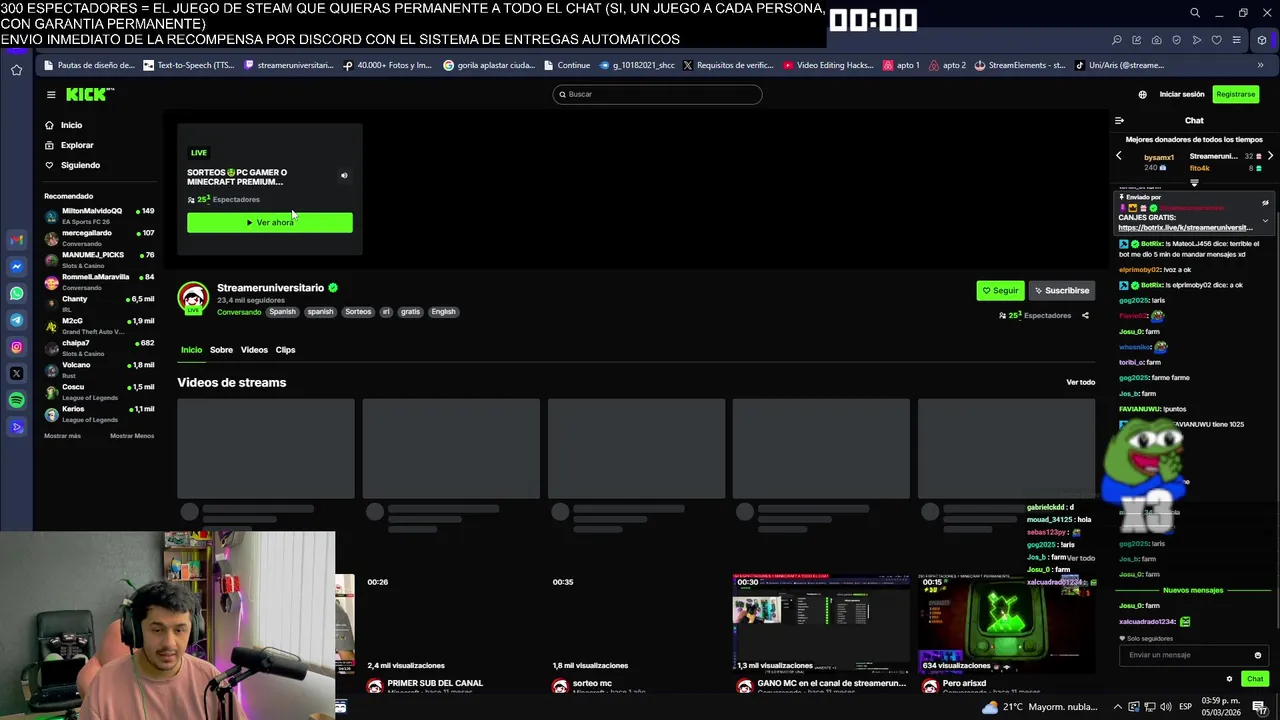The image size is (1280, 720).
Task: Show hidden system tray icons
Action: (1118, 707)
